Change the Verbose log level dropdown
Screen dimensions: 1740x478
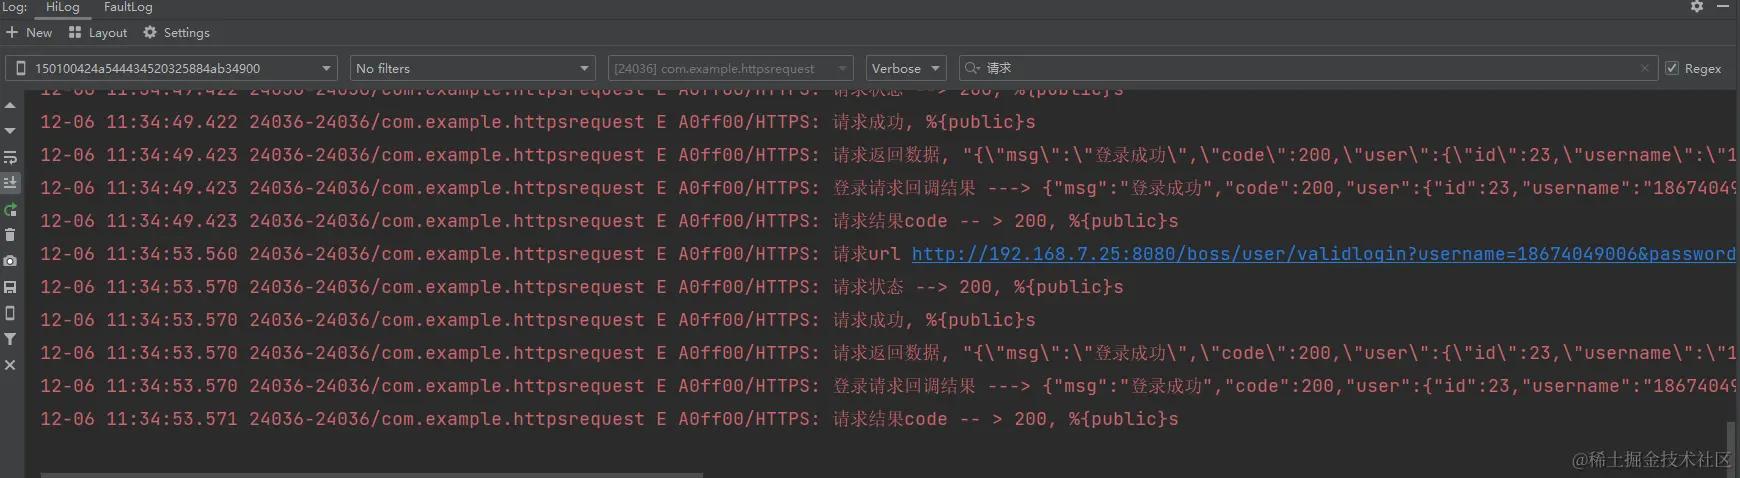(x=906, y=68)
